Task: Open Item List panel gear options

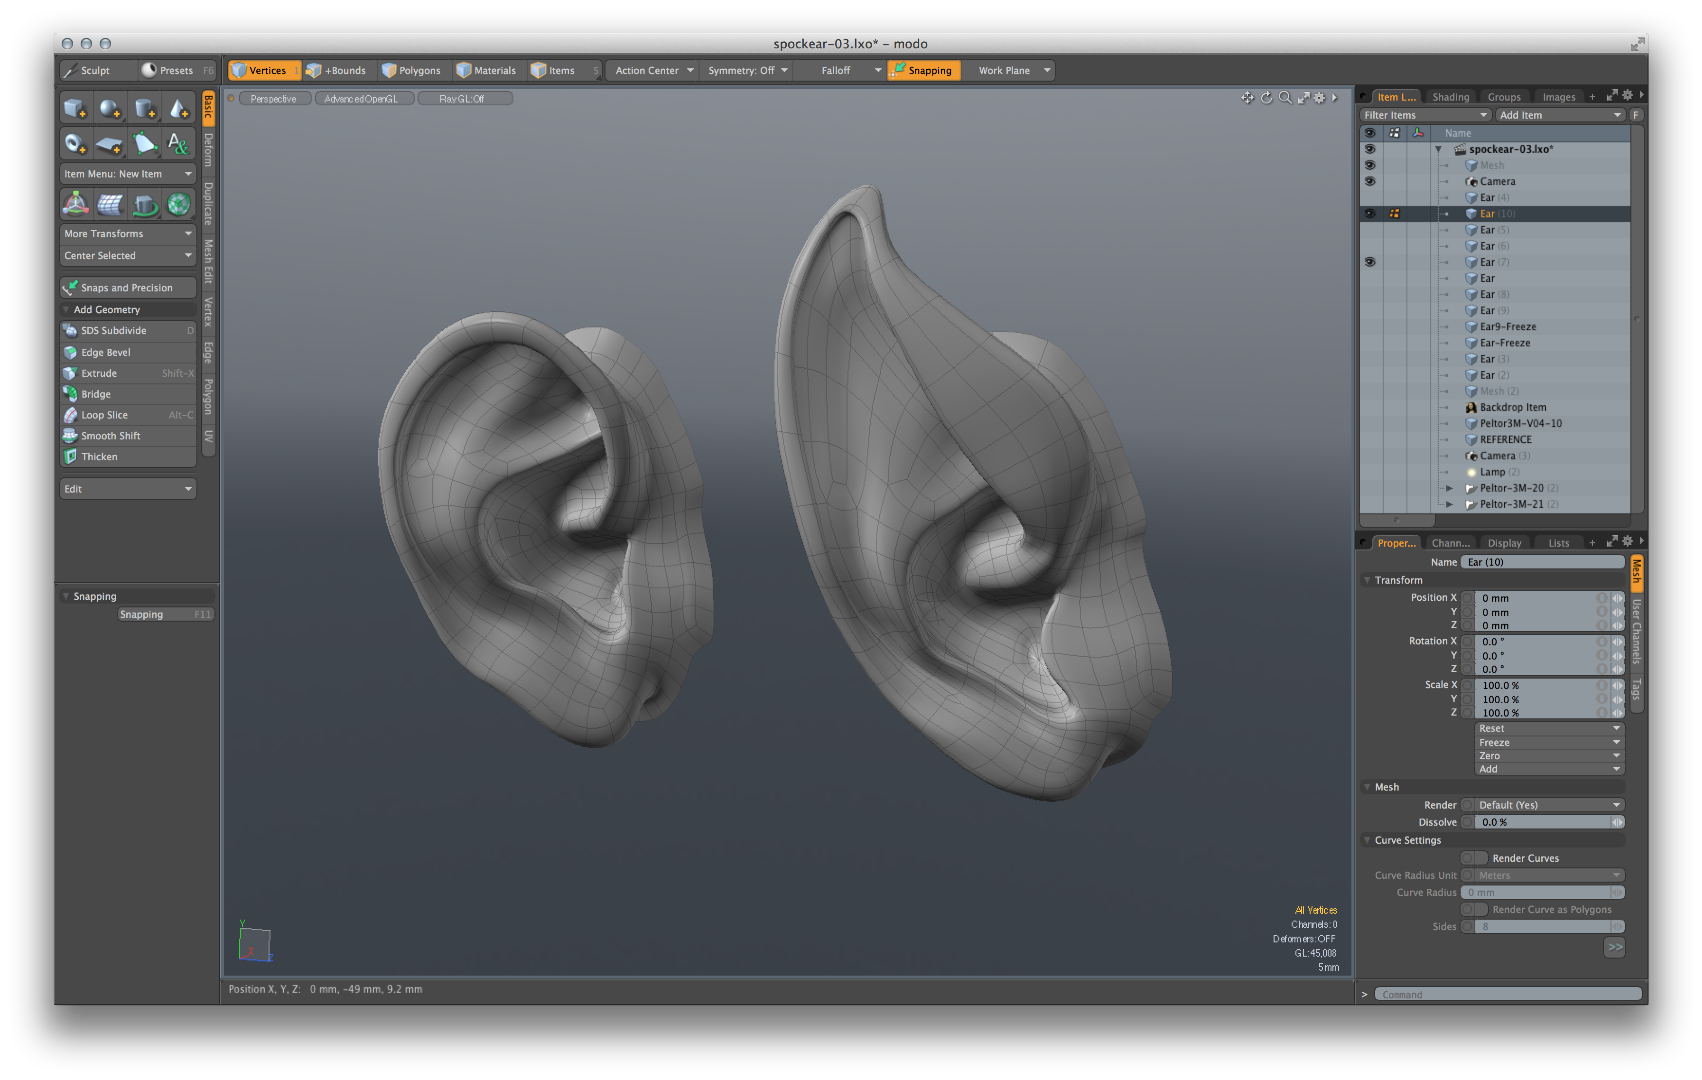Action: point(1627,96)
